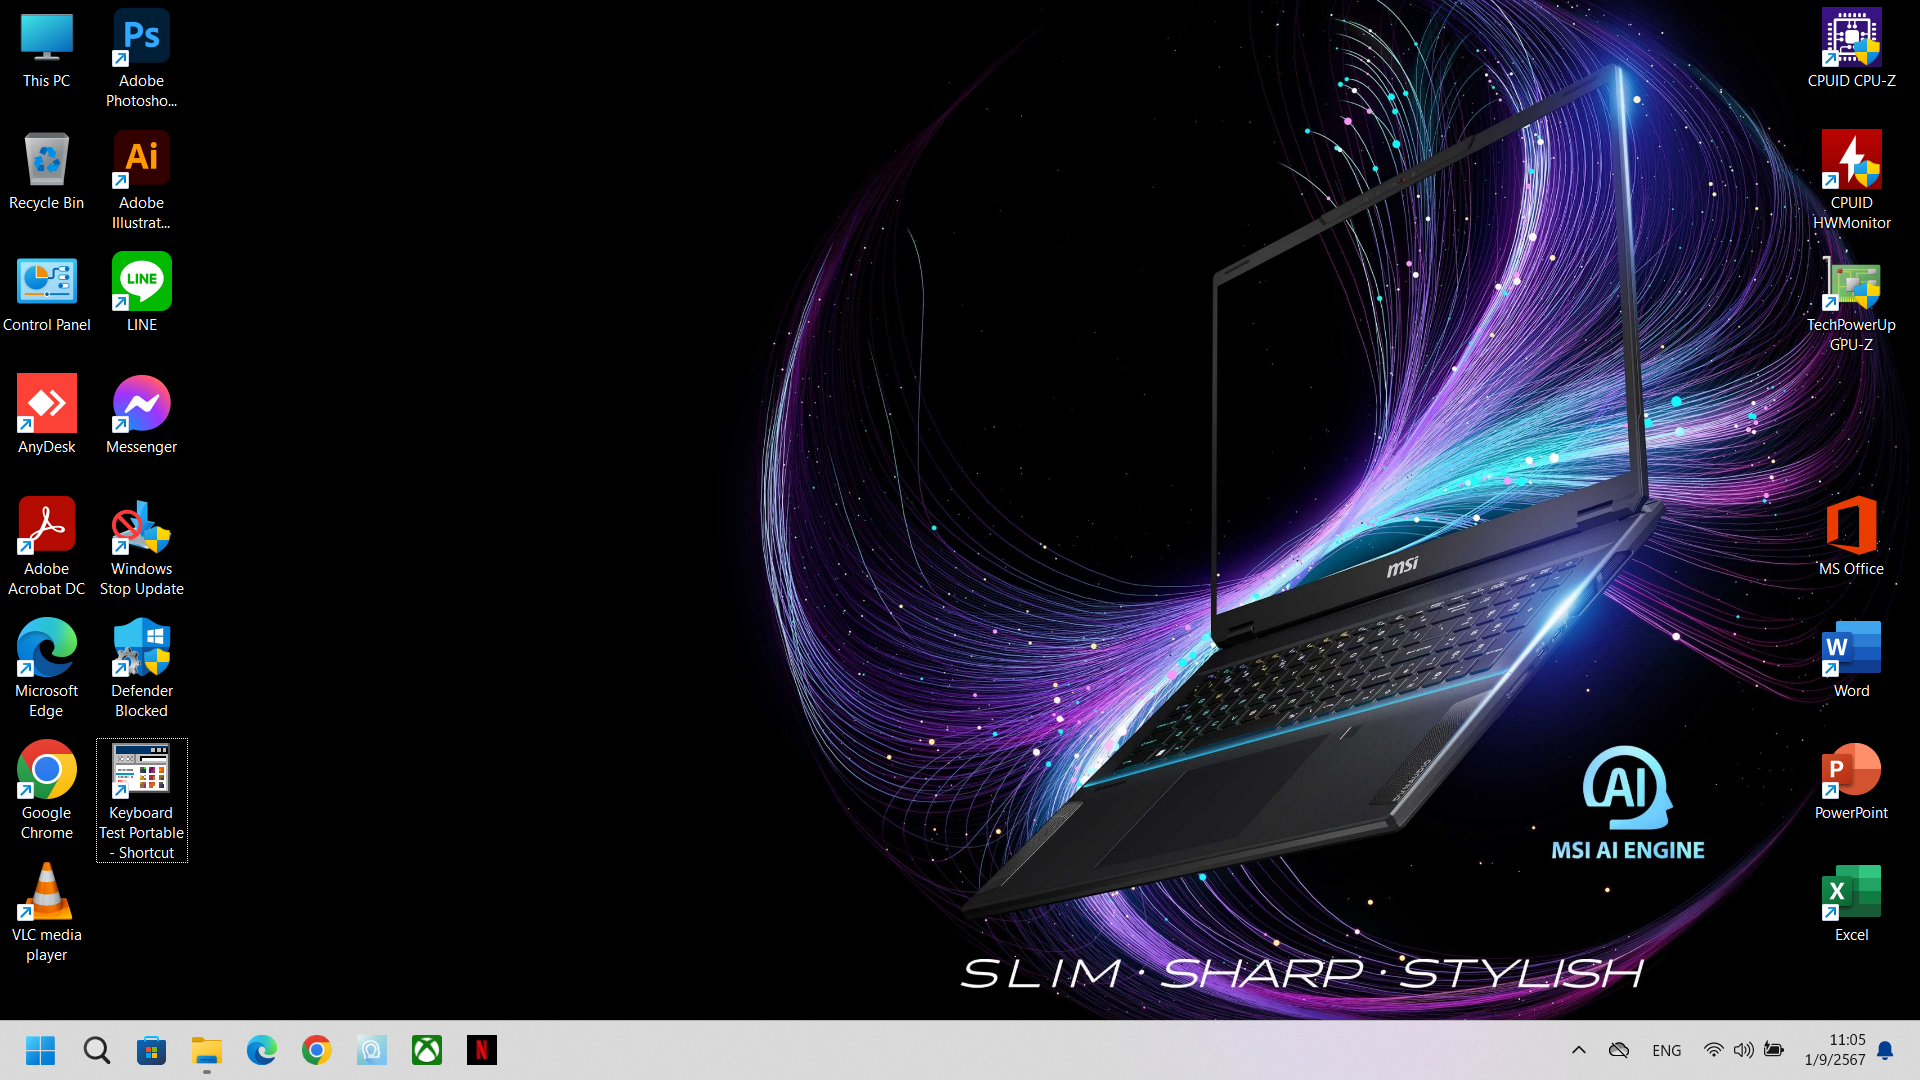Open the Wi-Fi network tray icon
Image resolution: width=1920 pixels, height=1080 pixels.
point(1713,1050)
